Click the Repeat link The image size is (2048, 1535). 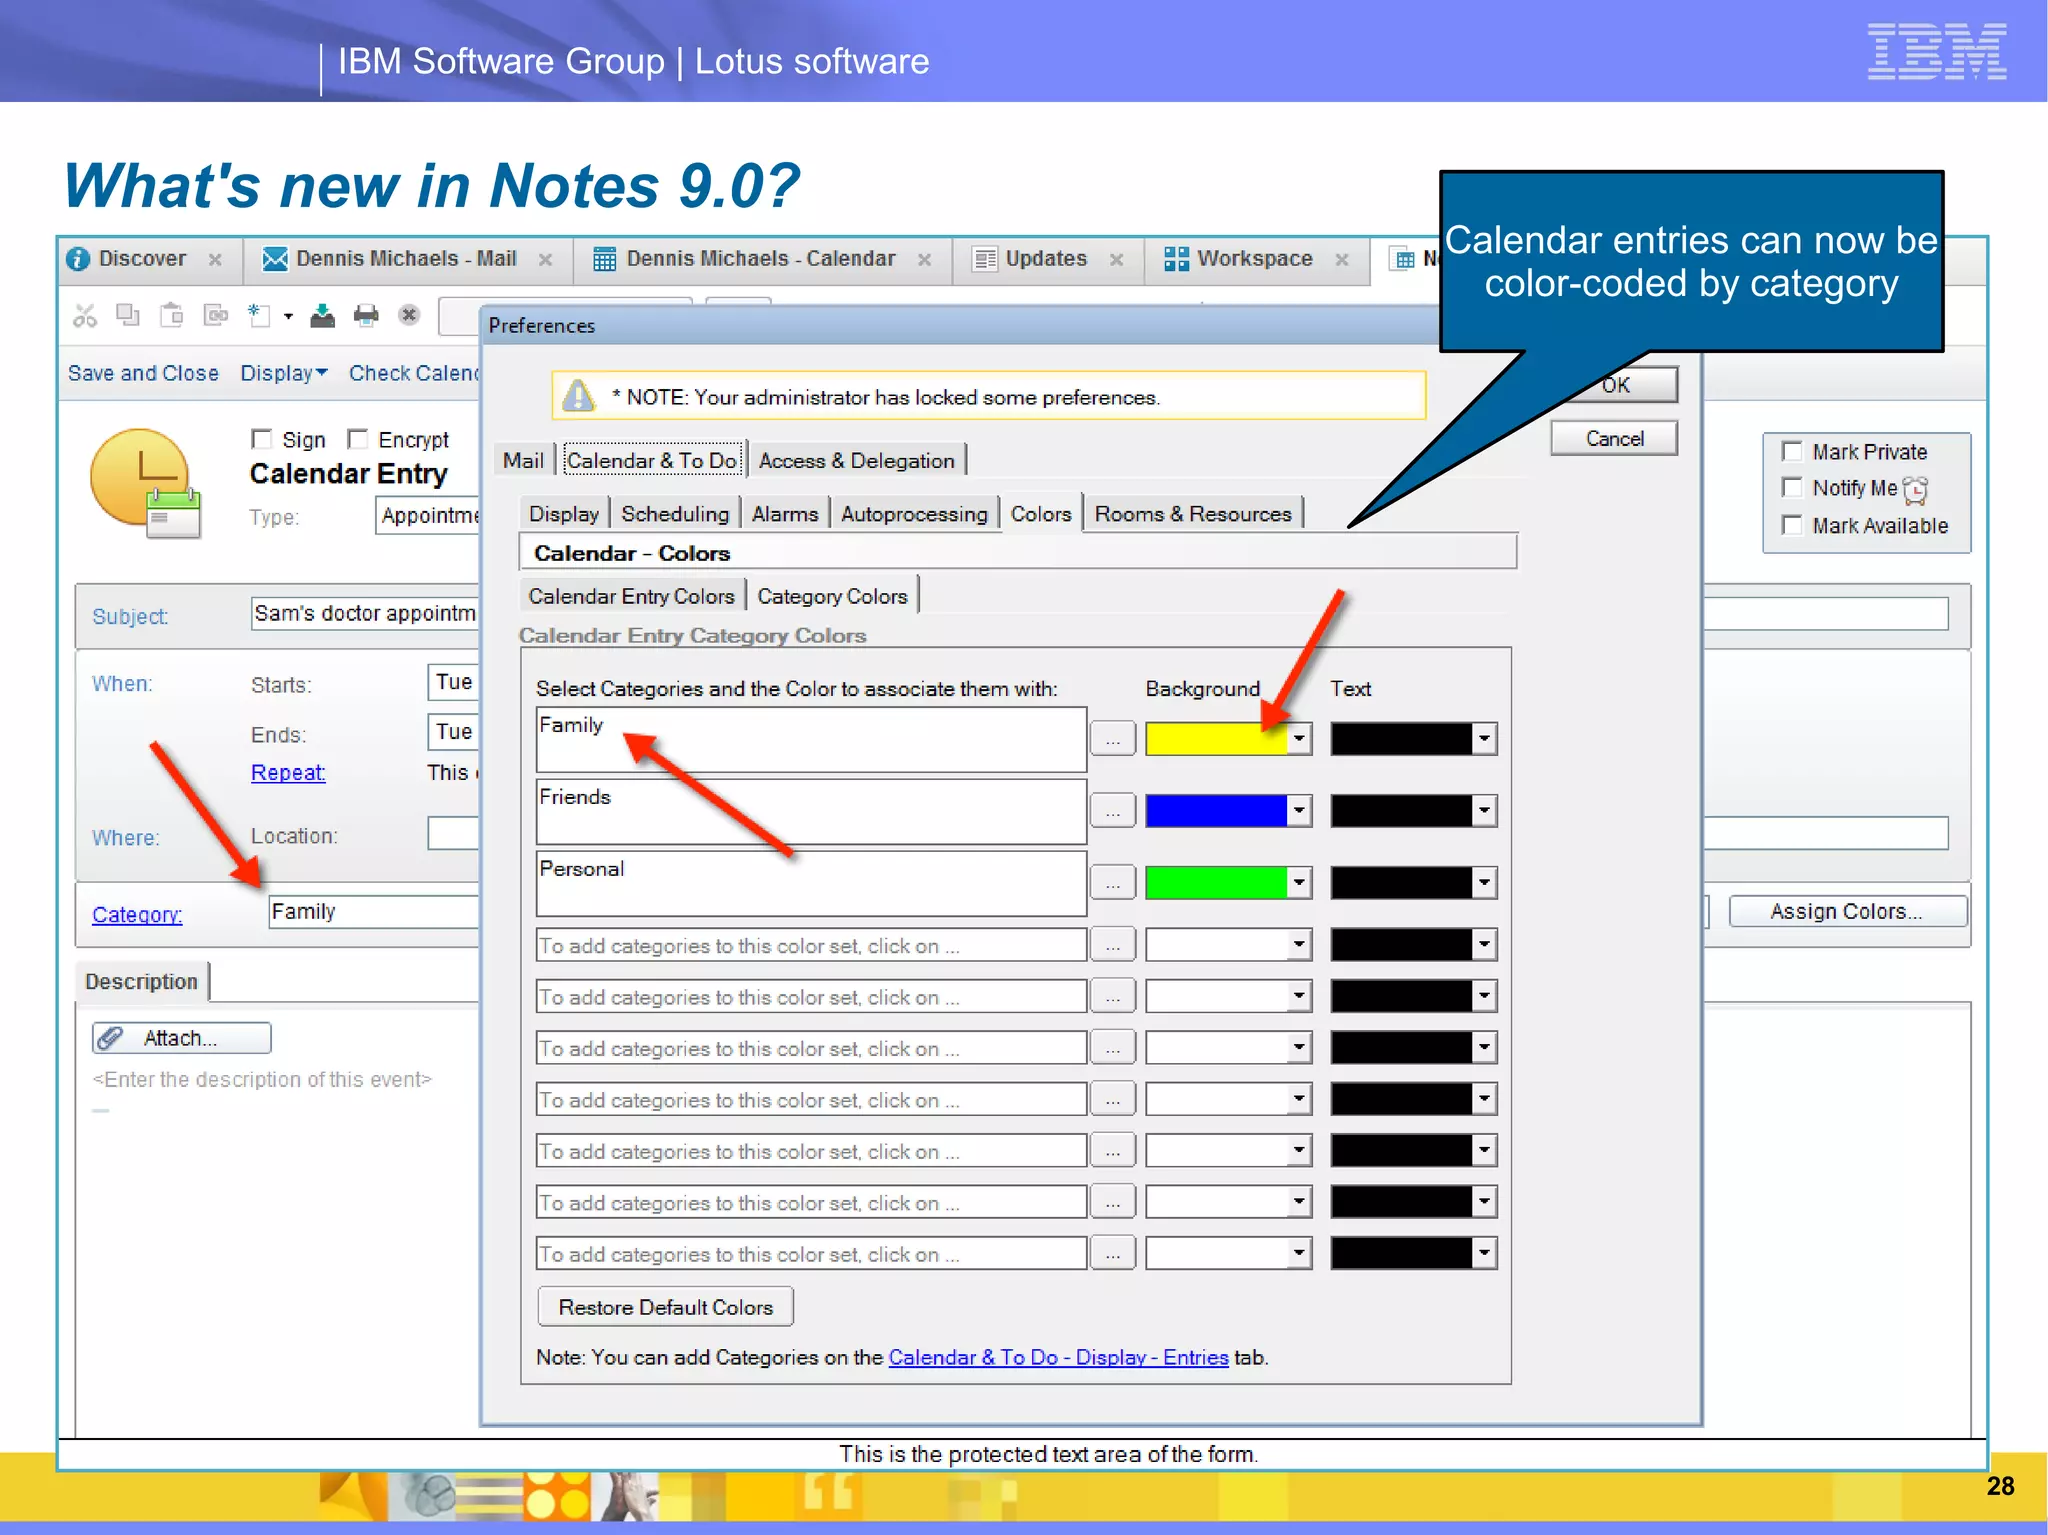pyautogui.click(x=288, y=772)
